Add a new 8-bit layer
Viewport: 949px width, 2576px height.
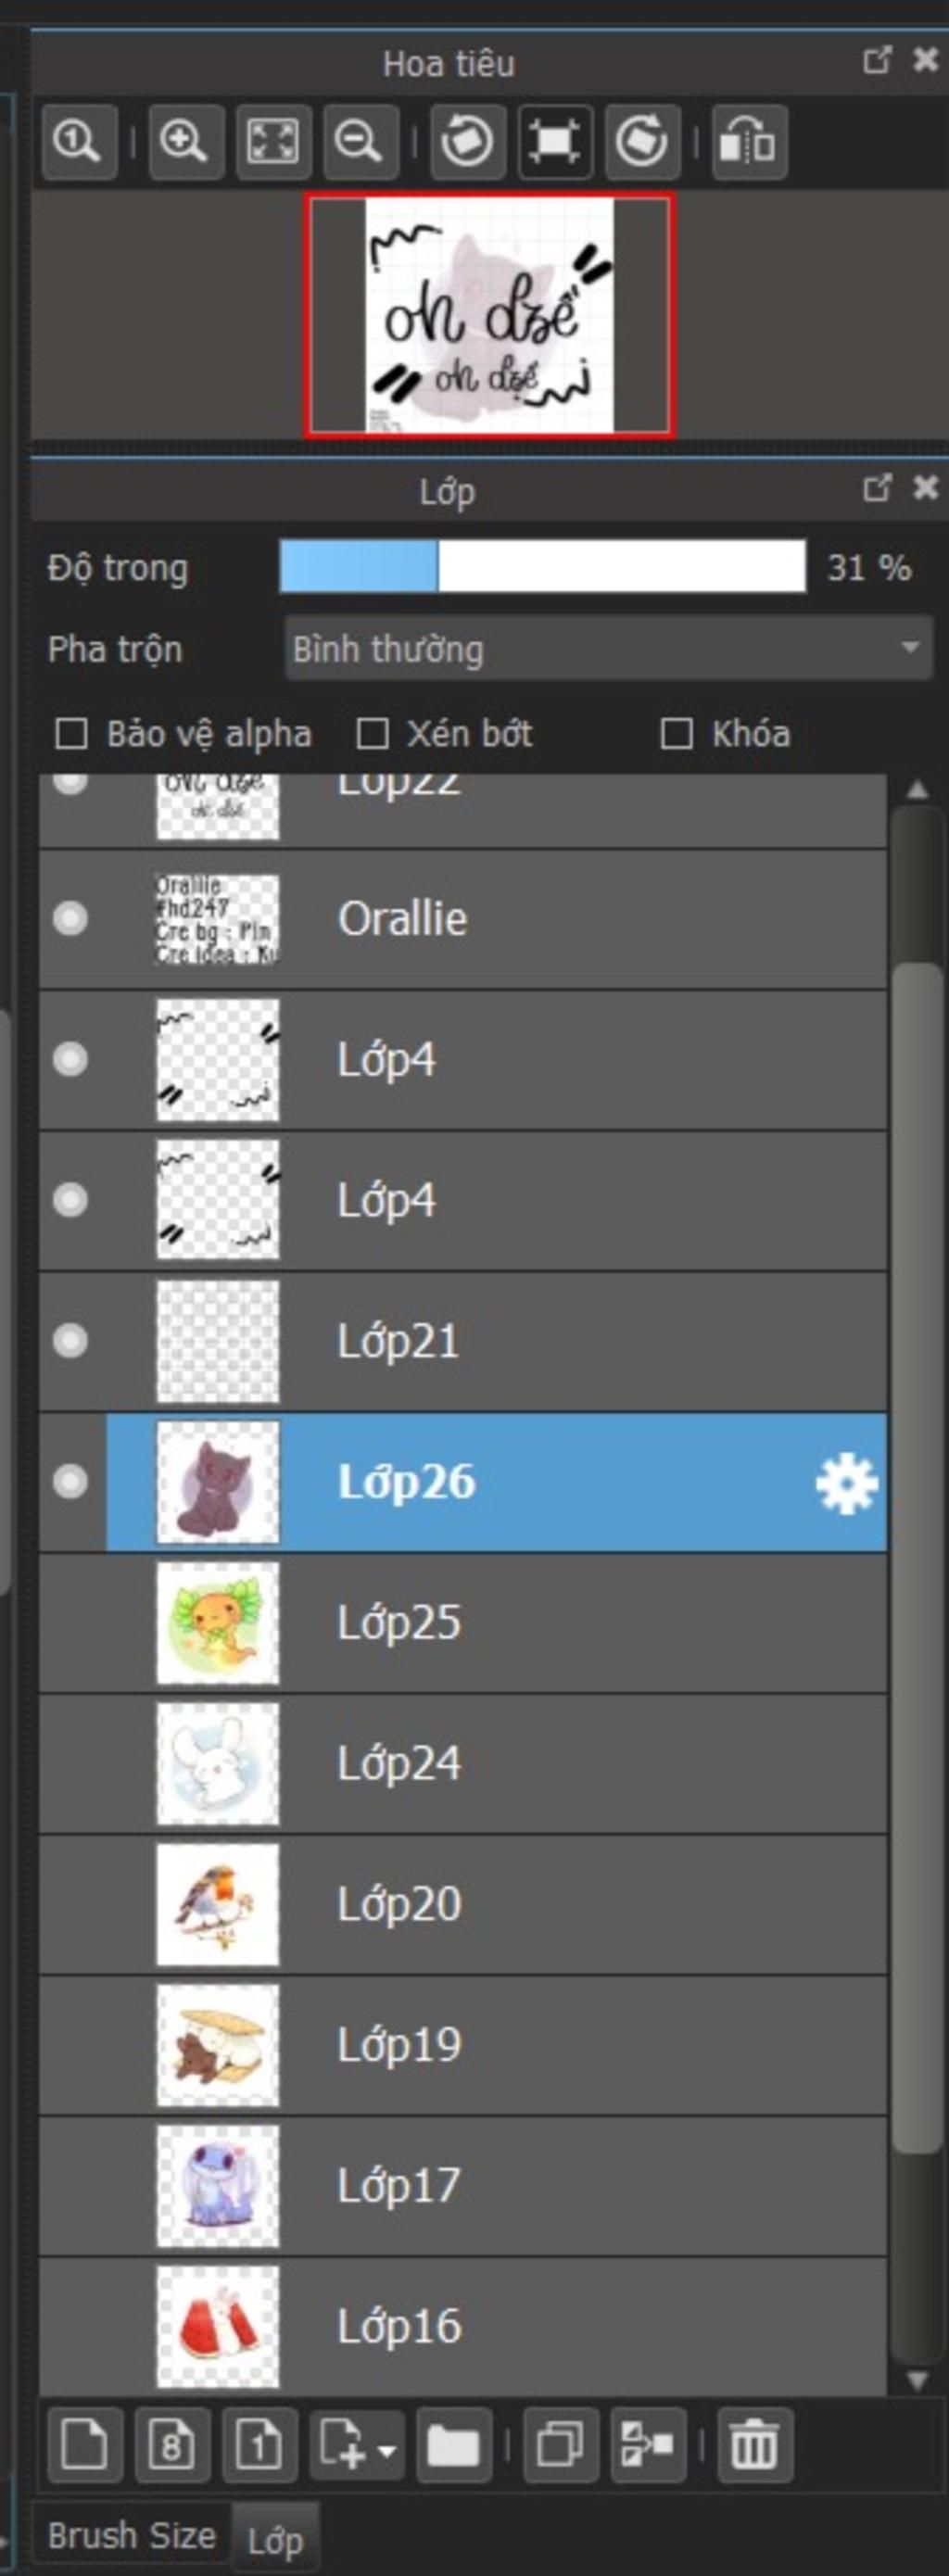click(172, 2445)
